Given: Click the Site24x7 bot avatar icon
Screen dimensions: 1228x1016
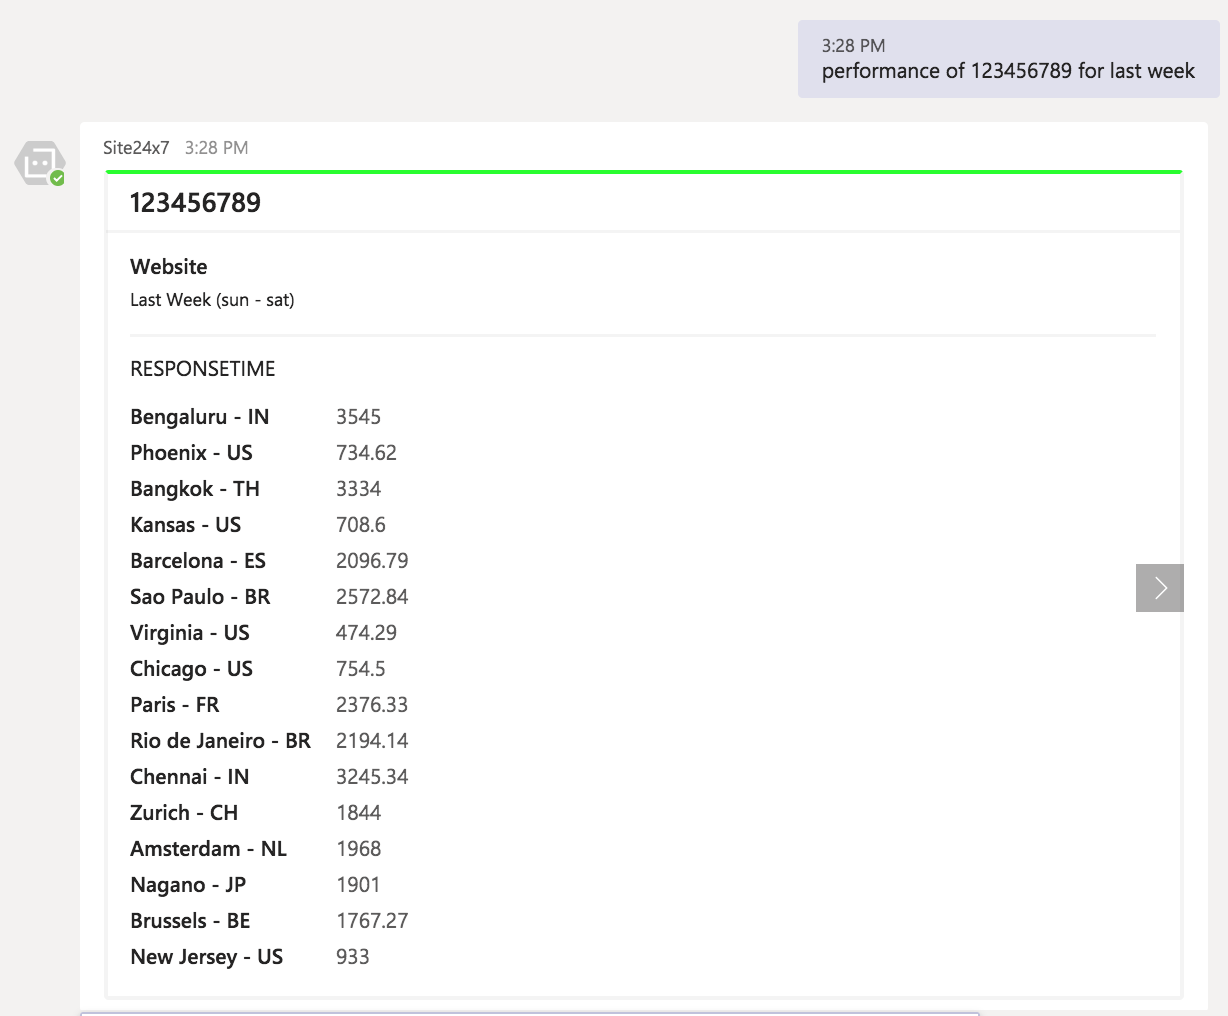Looking at the screenshot, I should click(39, 163).
